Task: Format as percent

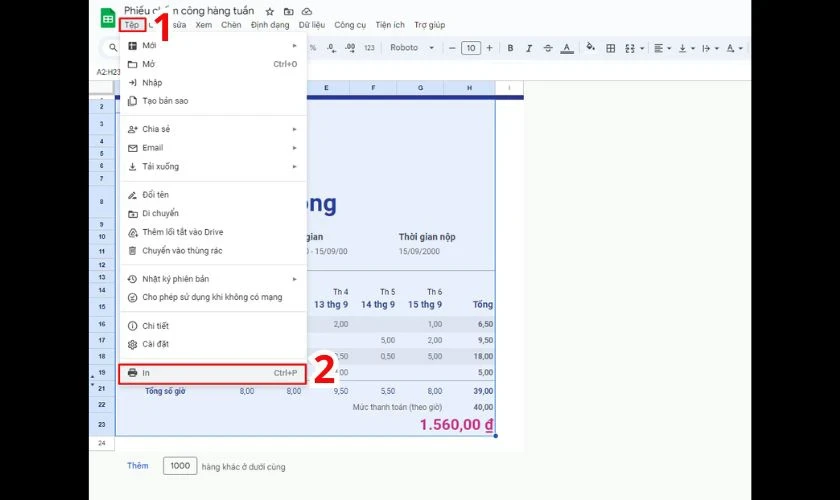Action: pyautogui.click(x=313, y=48)
